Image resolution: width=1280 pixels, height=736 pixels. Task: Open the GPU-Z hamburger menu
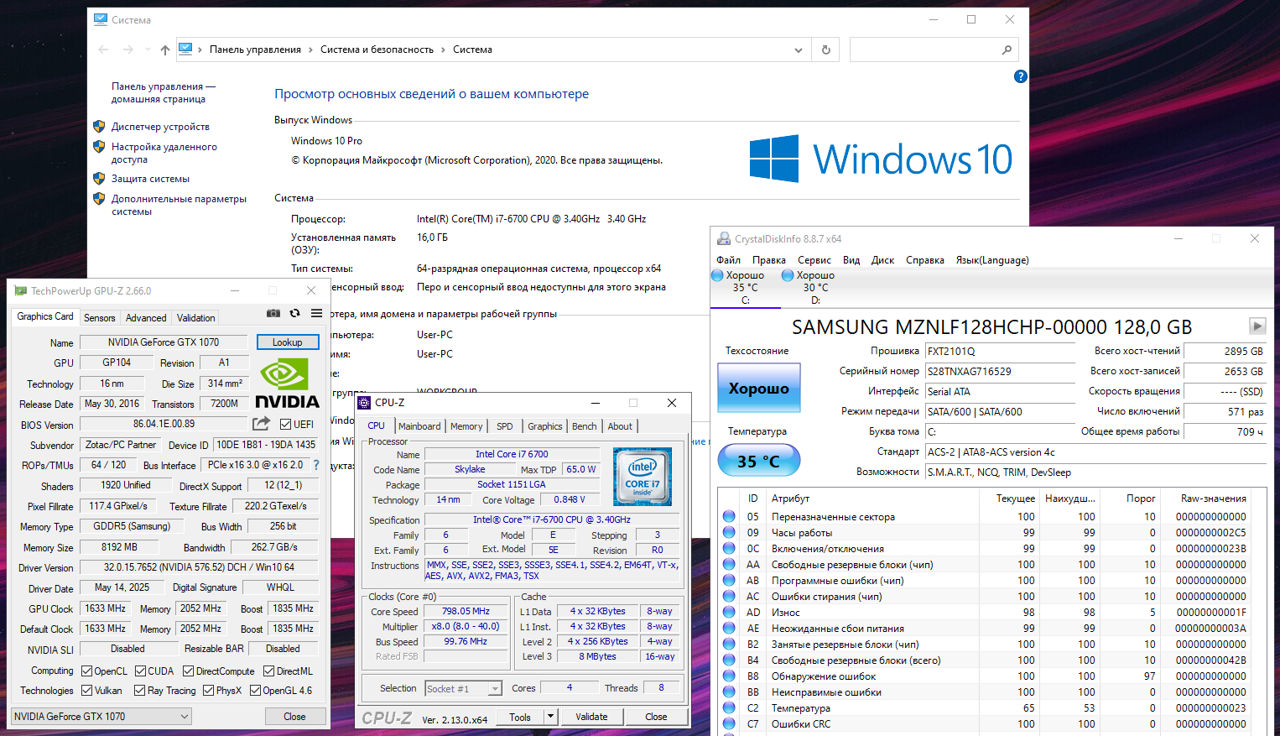point(317,314)
